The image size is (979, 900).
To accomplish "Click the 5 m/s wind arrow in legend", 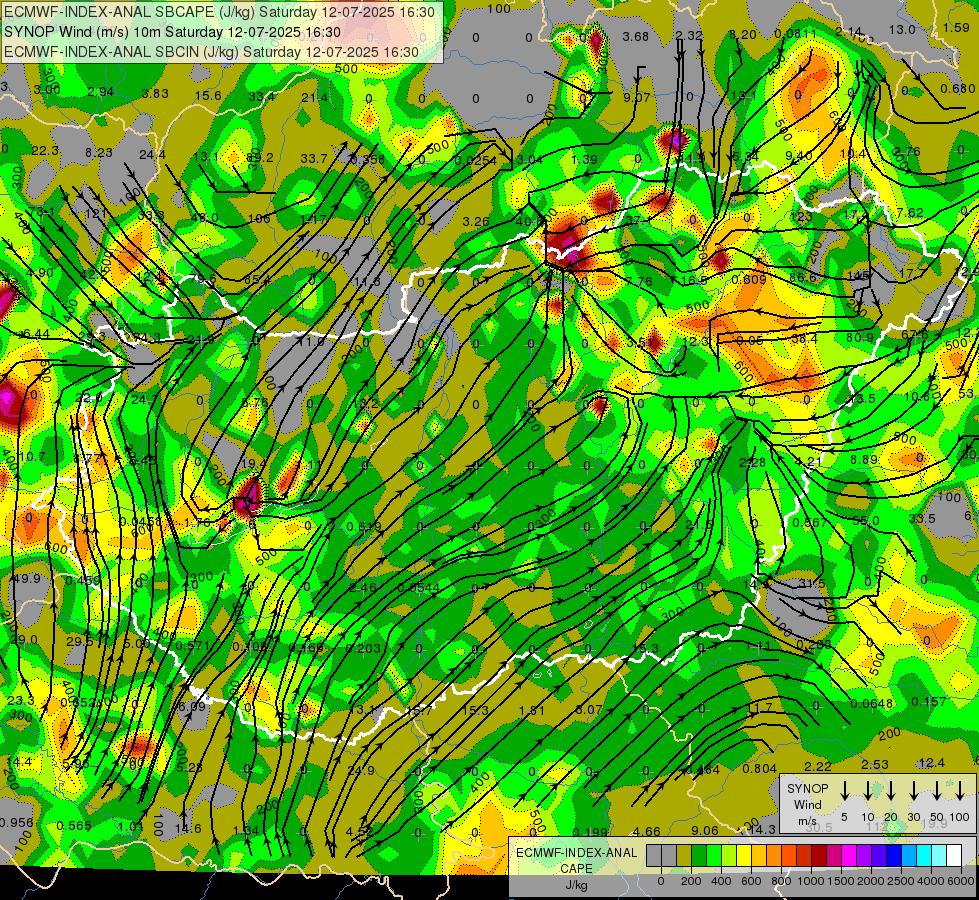I will pos(844,791).
